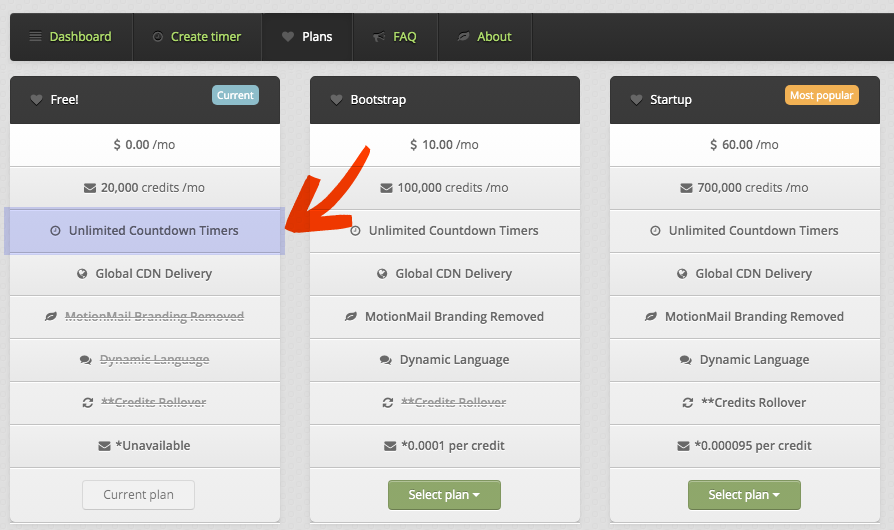Click the leaf icon in Bootstrap's MotionMail Branding Removed
Image resolution: width=894 pixels, height=530 pixels.
point(351,317)
